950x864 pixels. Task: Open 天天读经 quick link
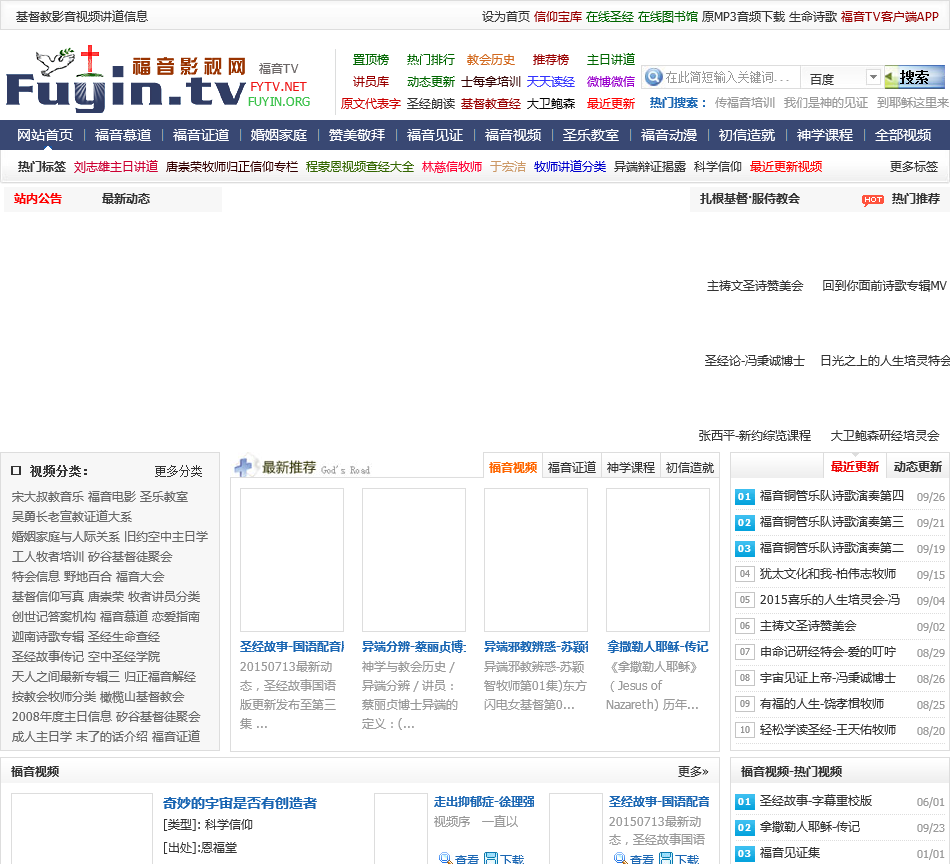pos(551,82)
